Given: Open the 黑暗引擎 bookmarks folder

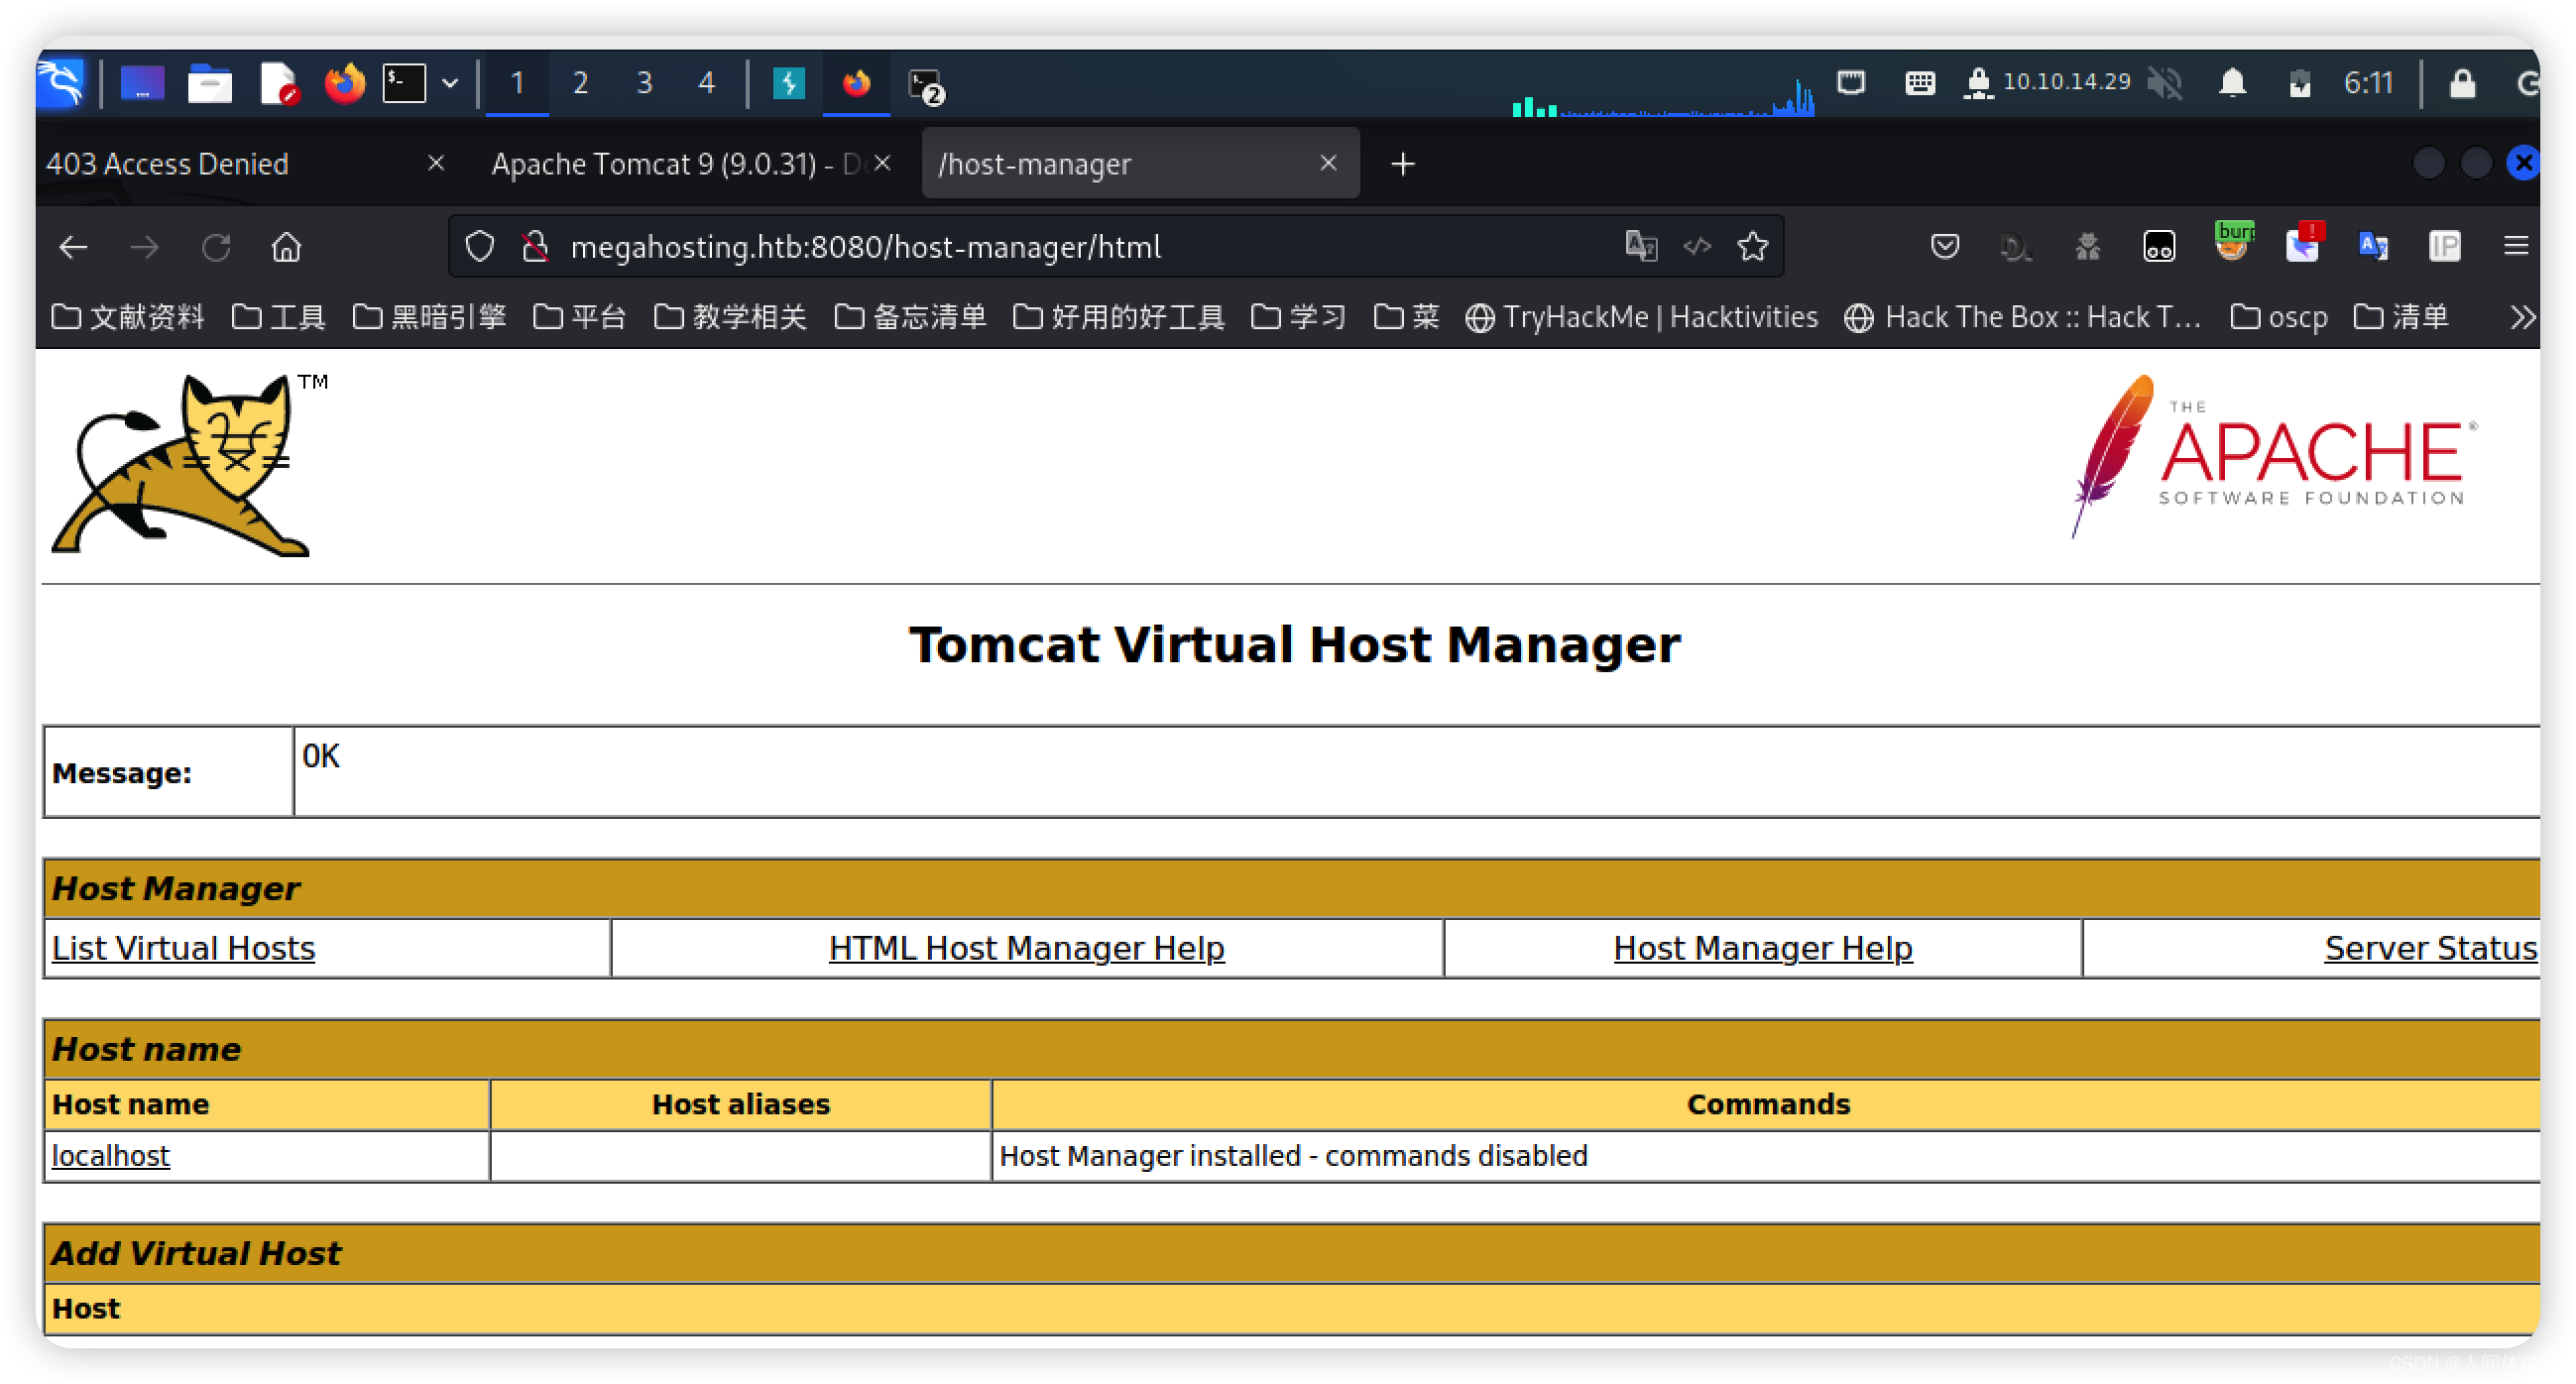Looking at the screenshot, I should [430, 317].
